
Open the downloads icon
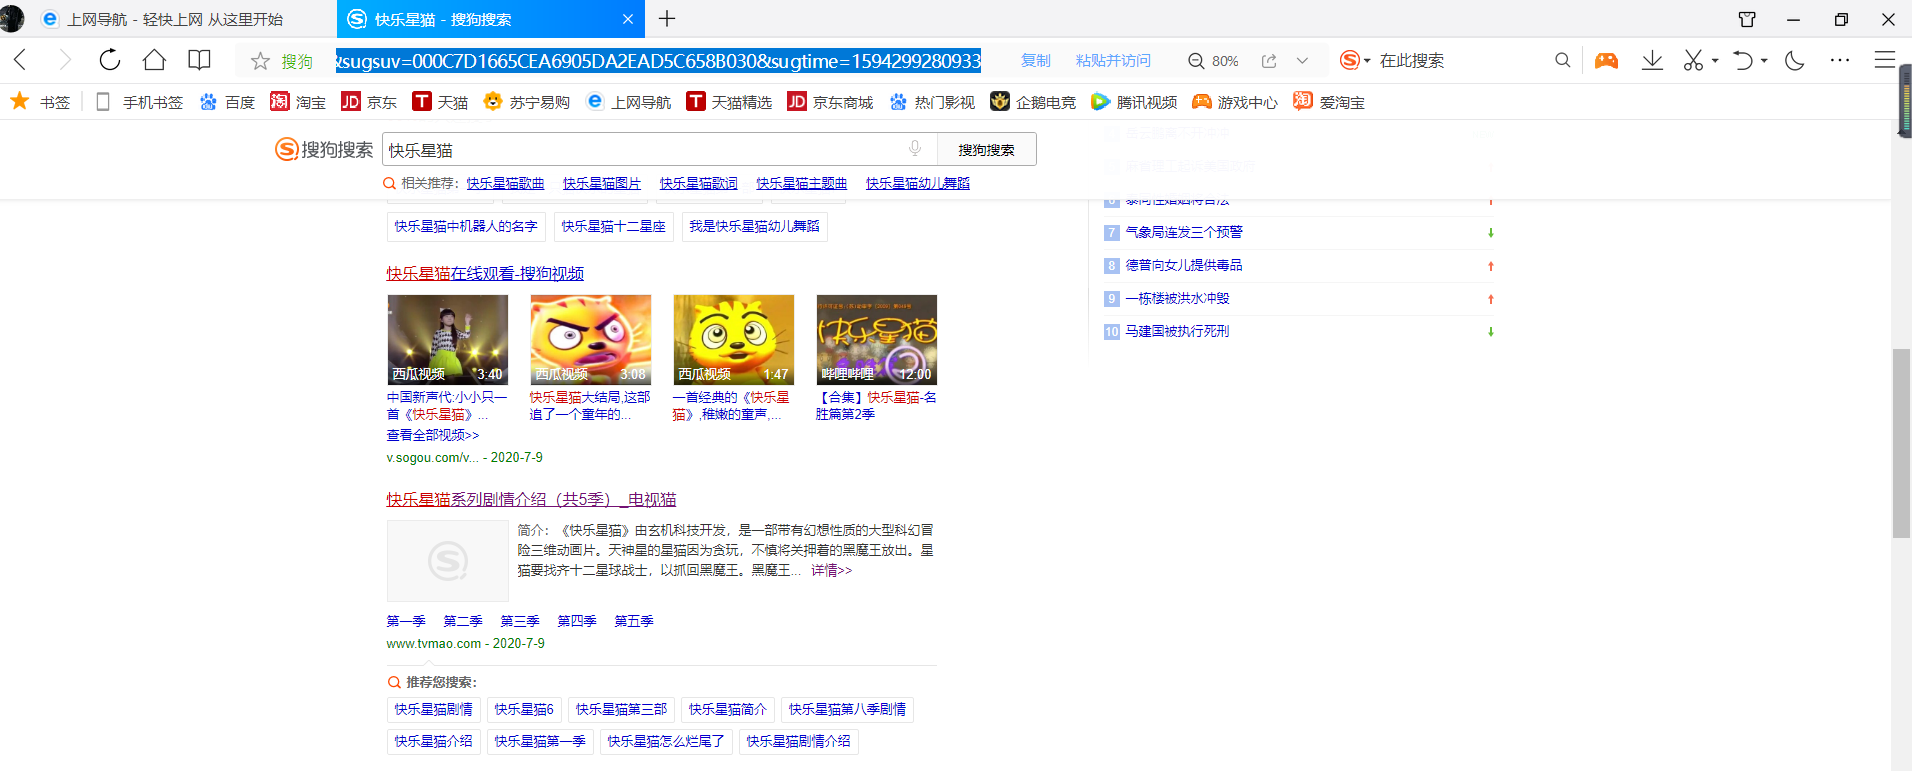click(1652, 60)
